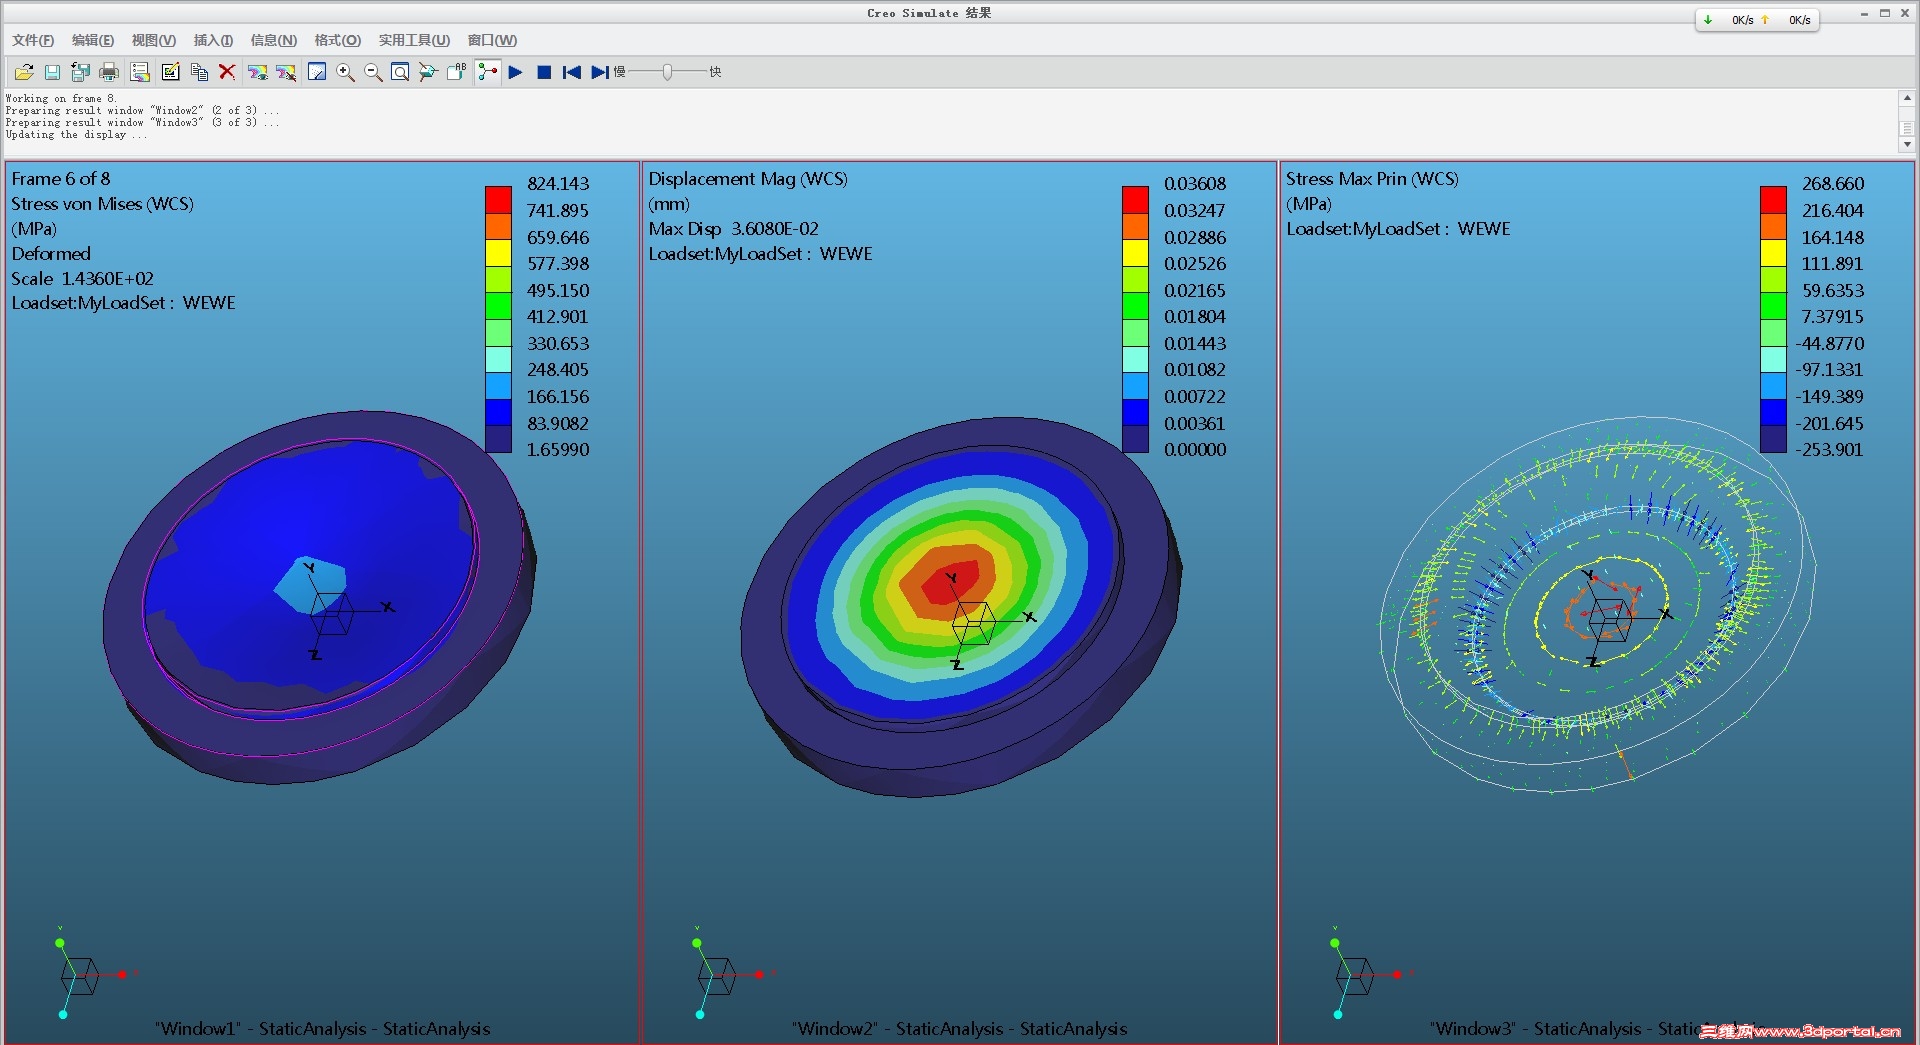Click the red X delete icon
Viewport: 1920px width, 1045px height.
(227, 72)
